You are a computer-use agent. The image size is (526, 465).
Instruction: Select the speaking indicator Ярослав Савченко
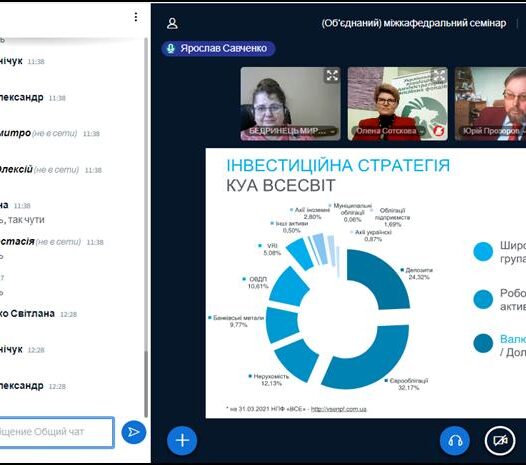[218, 48]
